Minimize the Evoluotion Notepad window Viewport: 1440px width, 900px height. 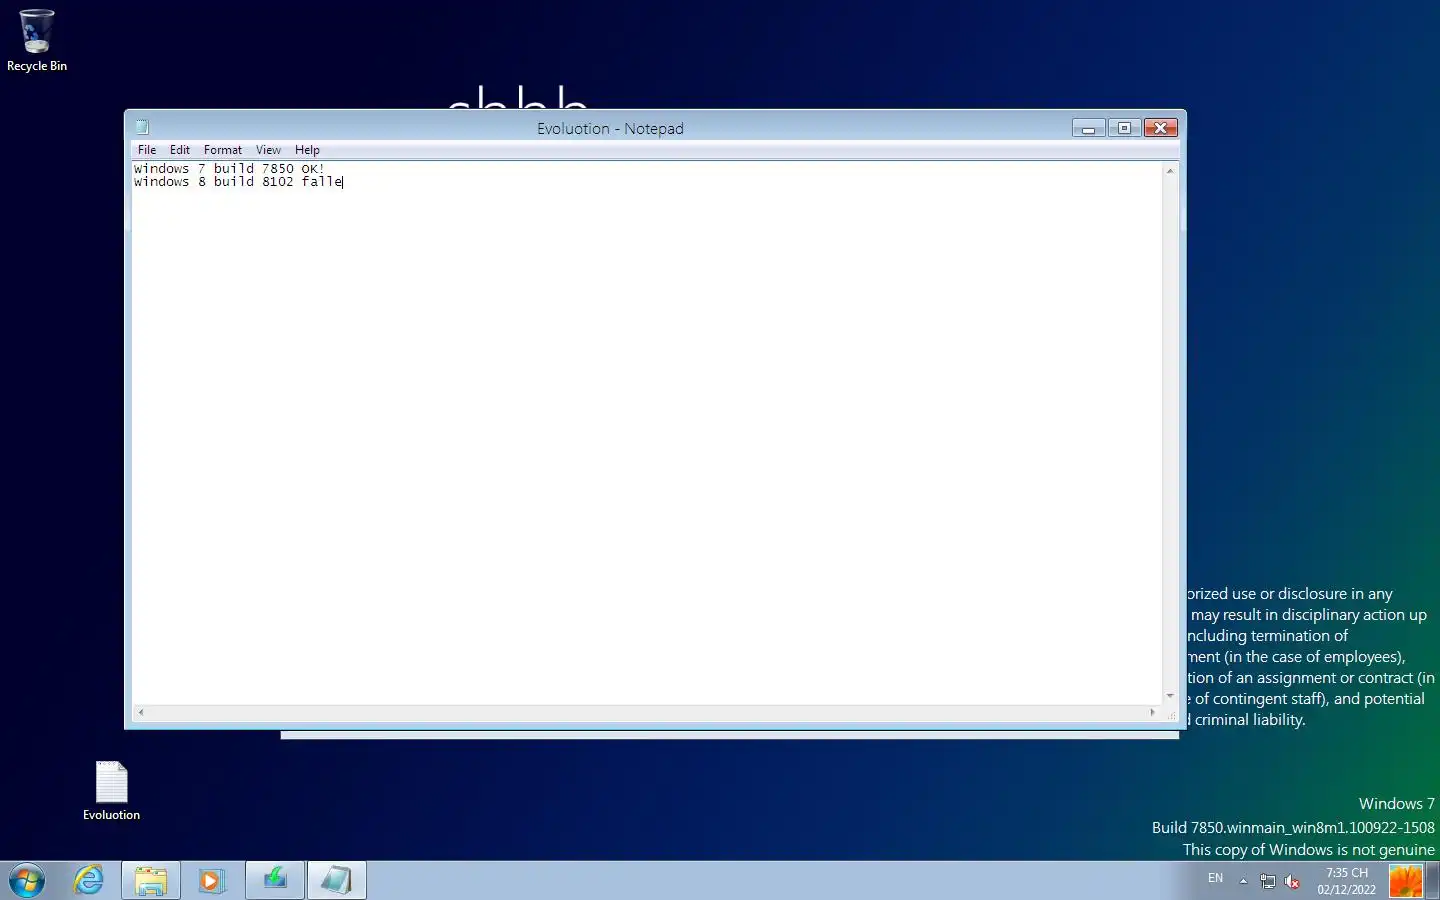[1088, 128]
